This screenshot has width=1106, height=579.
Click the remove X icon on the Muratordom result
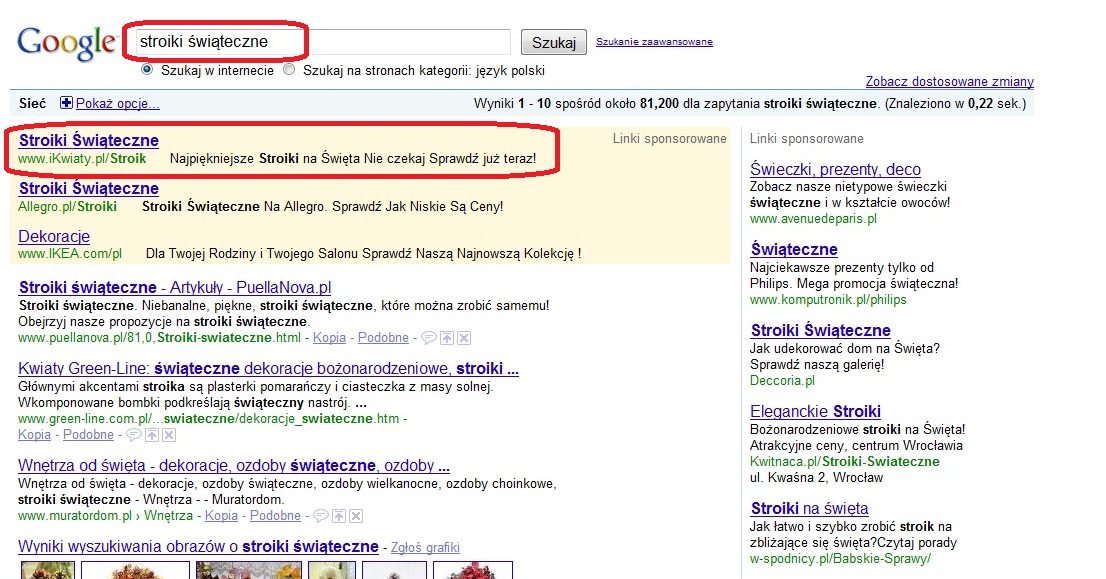point(355,516)
